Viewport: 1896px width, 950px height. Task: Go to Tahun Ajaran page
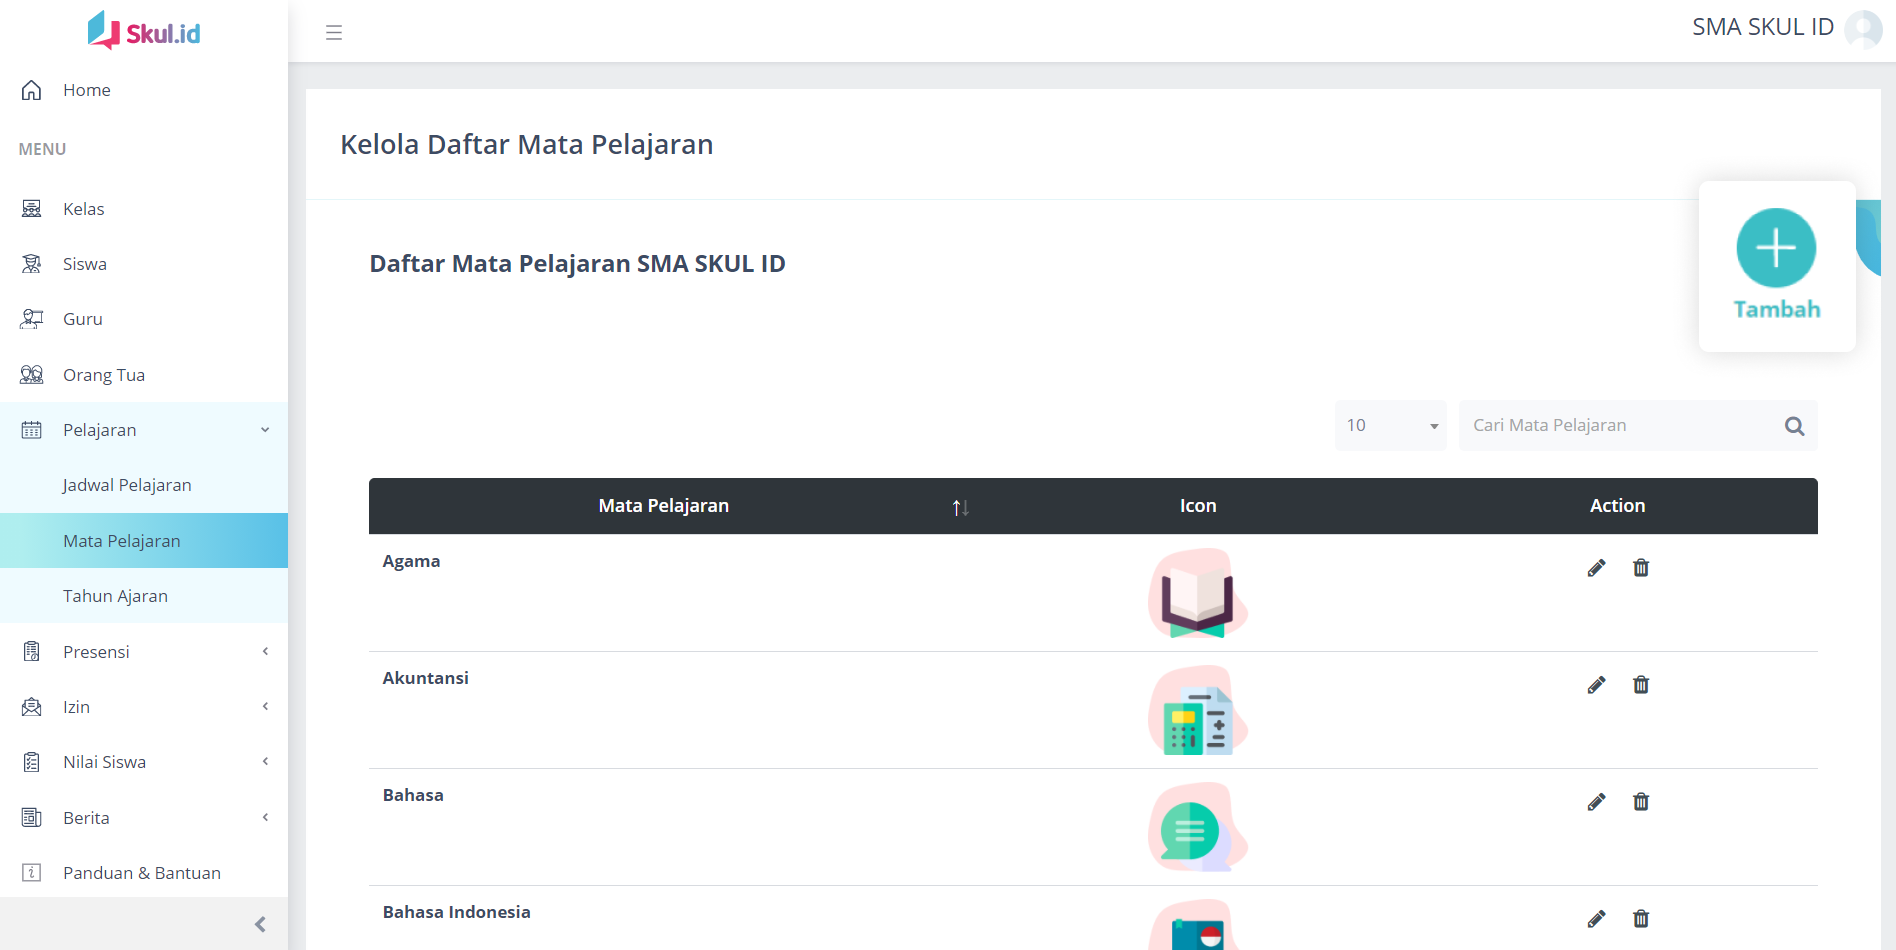pos(115,596)
